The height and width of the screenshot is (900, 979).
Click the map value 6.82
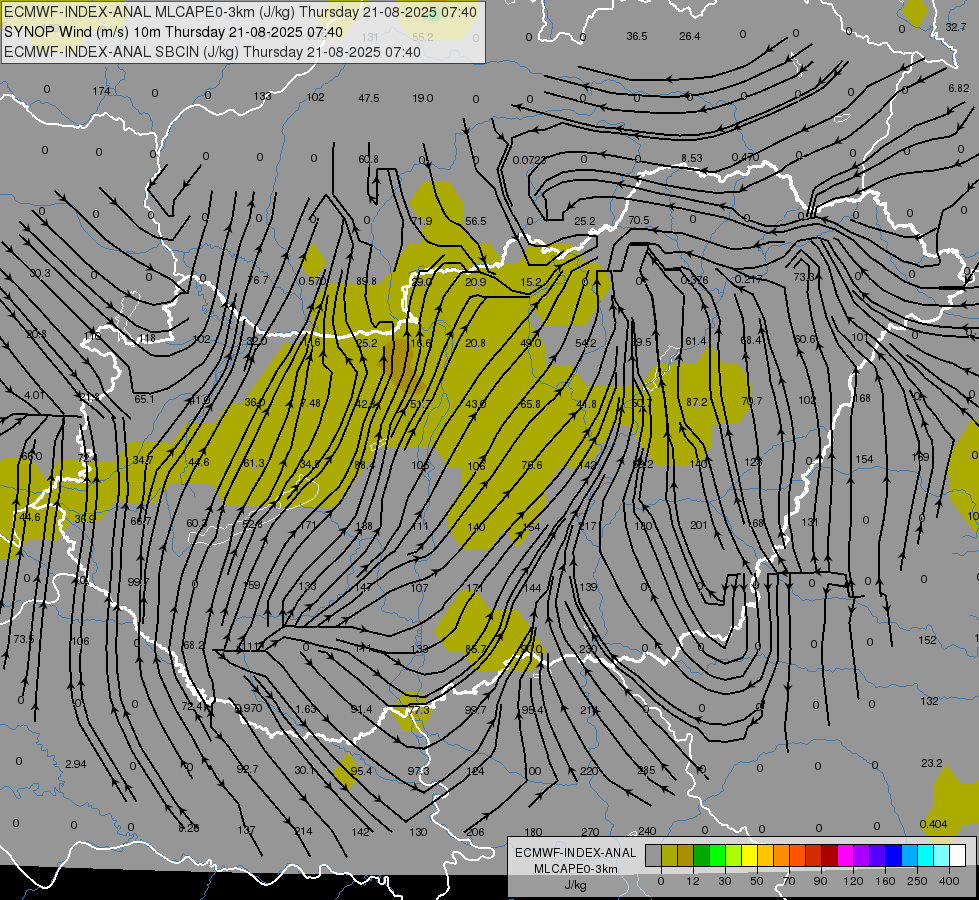click(x=958, y=88)
